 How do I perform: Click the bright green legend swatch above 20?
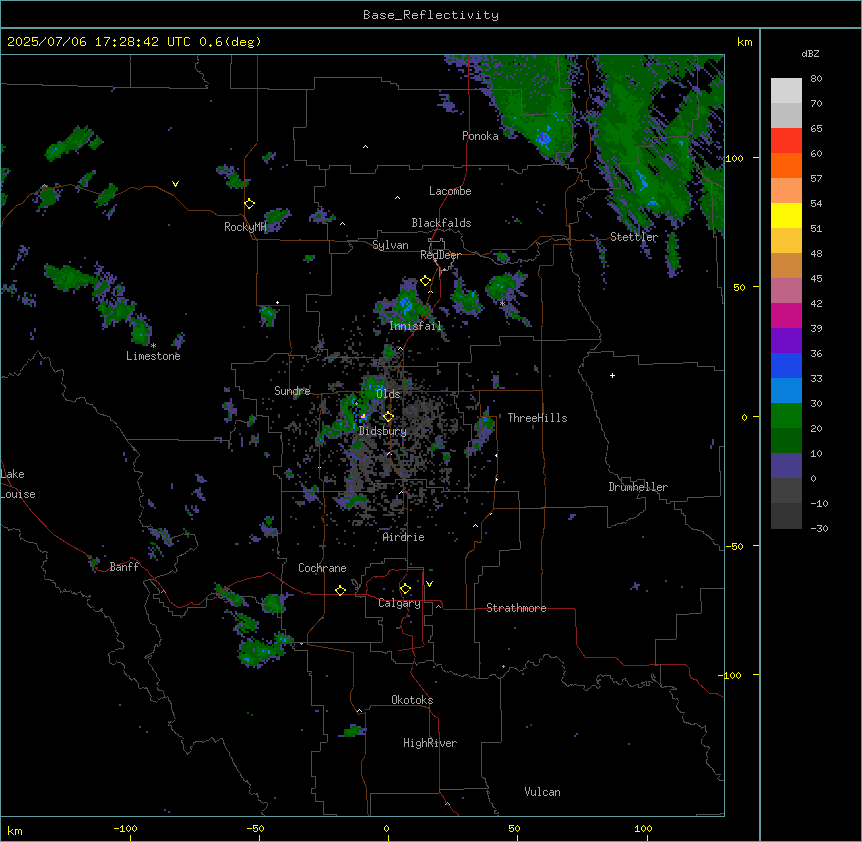point(786,416)
